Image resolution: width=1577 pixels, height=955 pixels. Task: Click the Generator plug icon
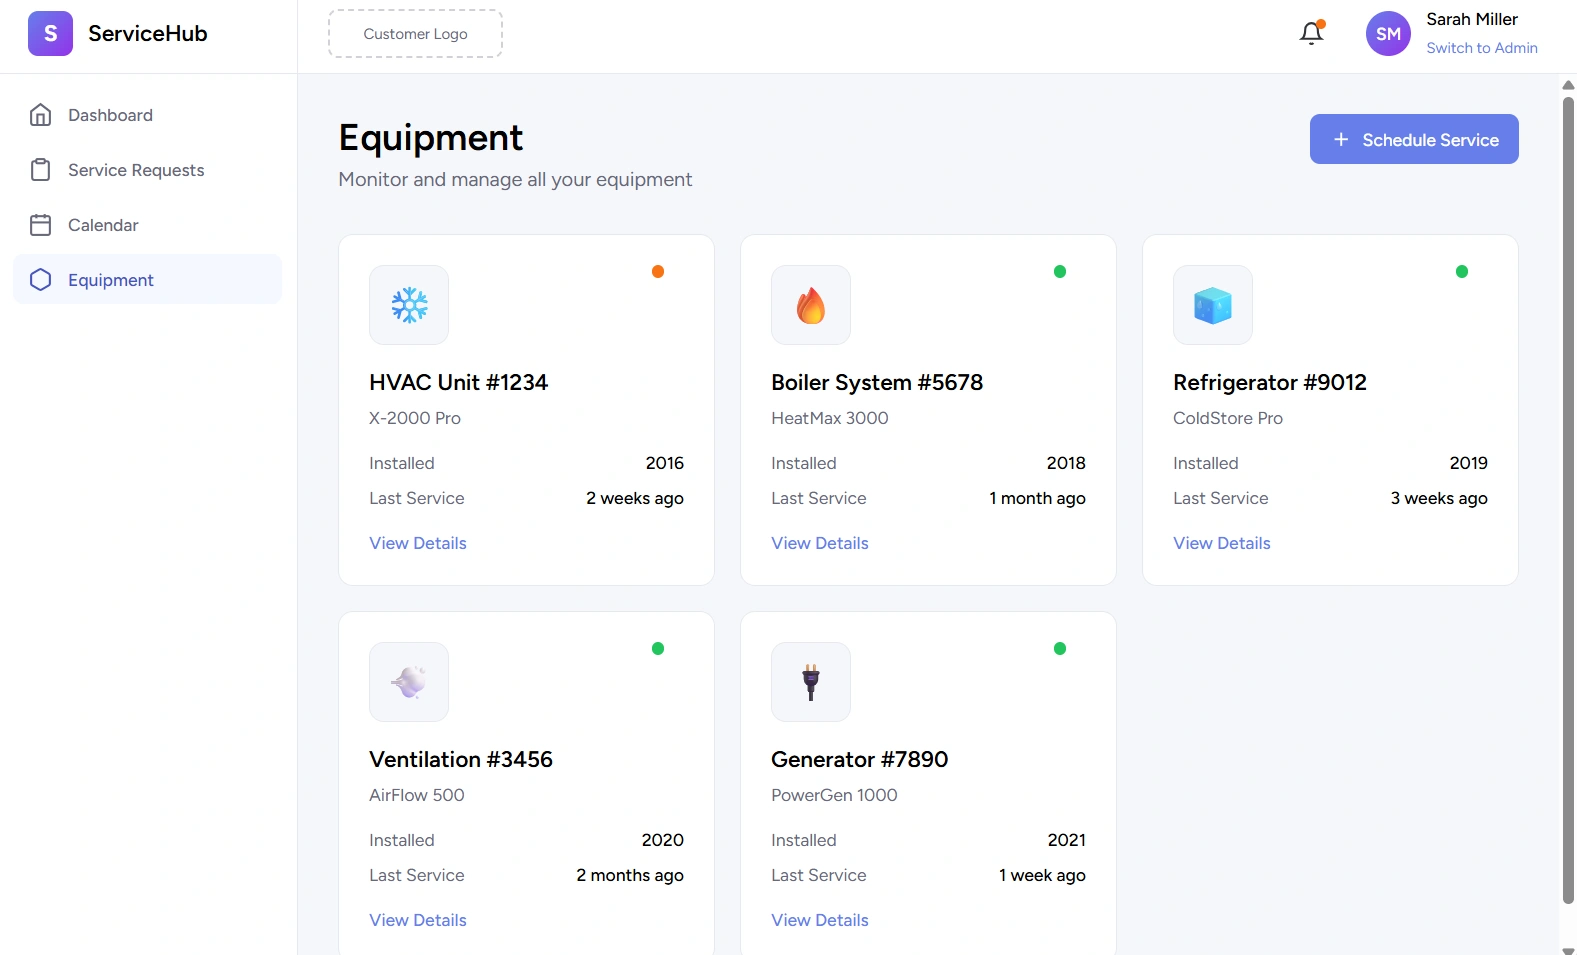click(x=811, y=682)
